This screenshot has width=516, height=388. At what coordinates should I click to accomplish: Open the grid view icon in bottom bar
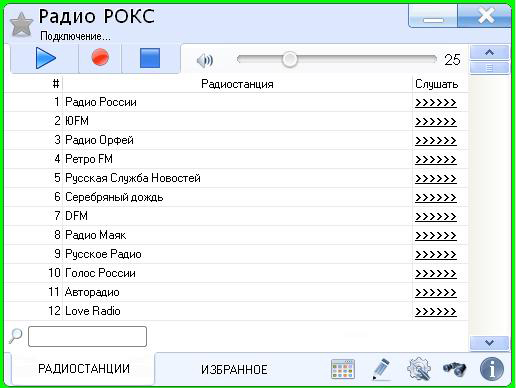(343, 369)
